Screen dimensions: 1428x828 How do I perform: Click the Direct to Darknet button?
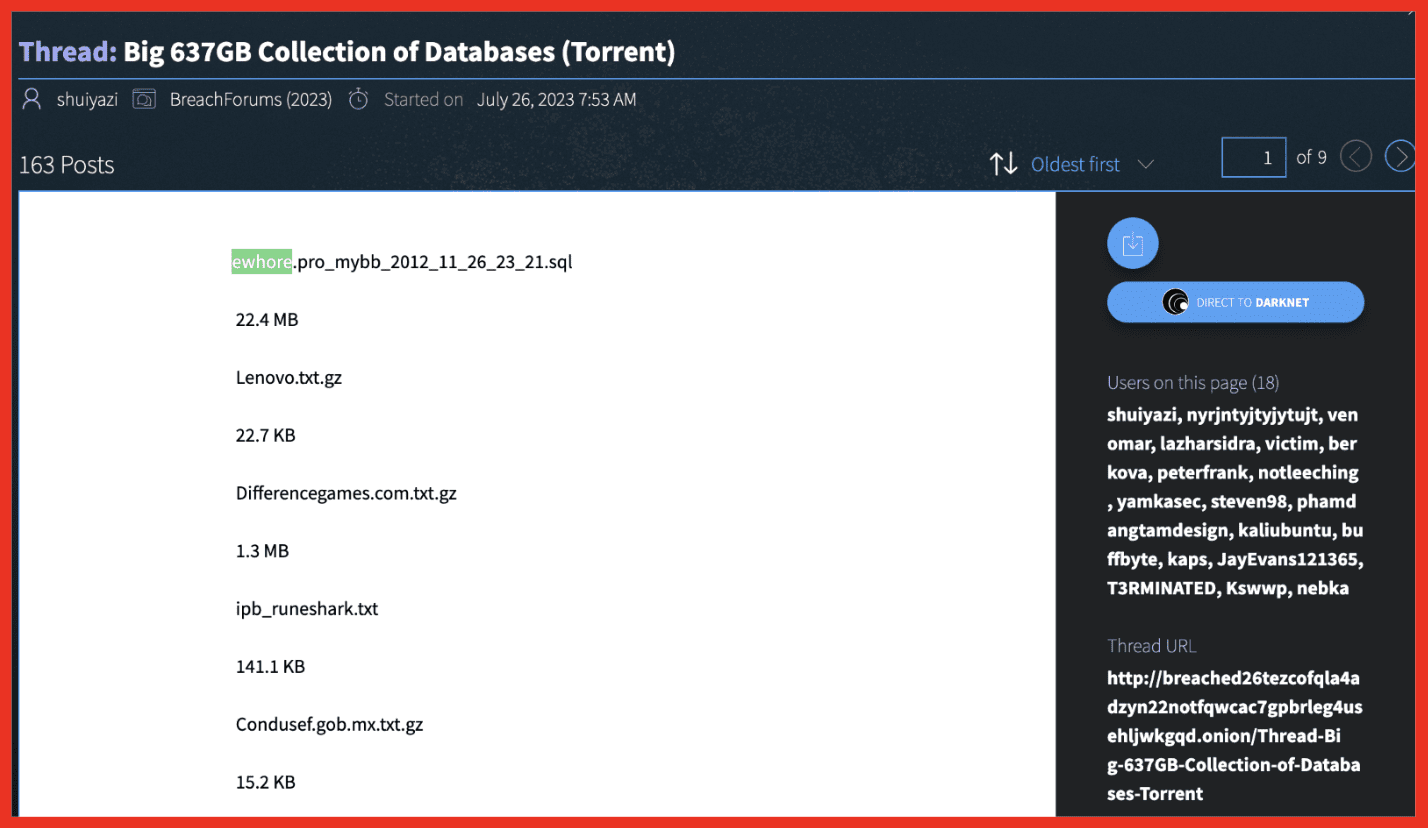[1236, 302]
